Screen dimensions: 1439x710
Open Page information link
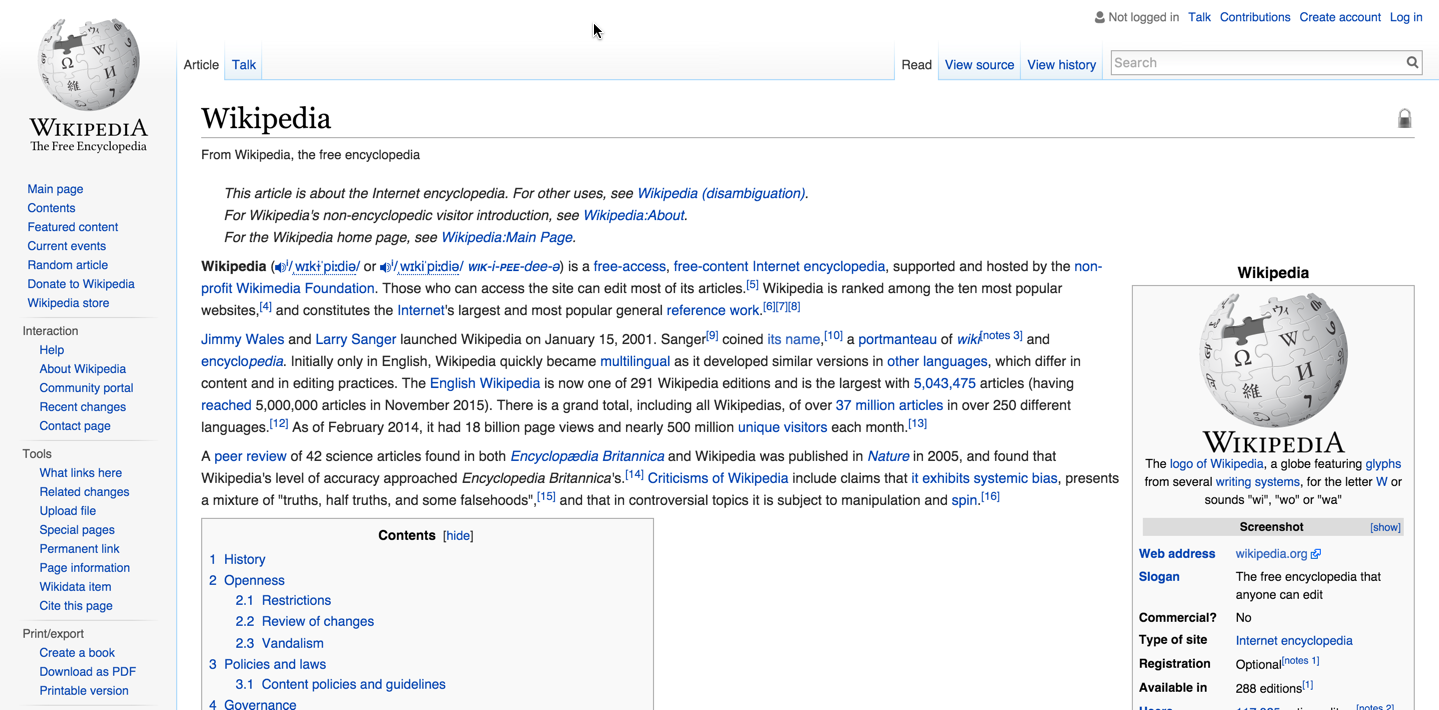pos(84,568)
